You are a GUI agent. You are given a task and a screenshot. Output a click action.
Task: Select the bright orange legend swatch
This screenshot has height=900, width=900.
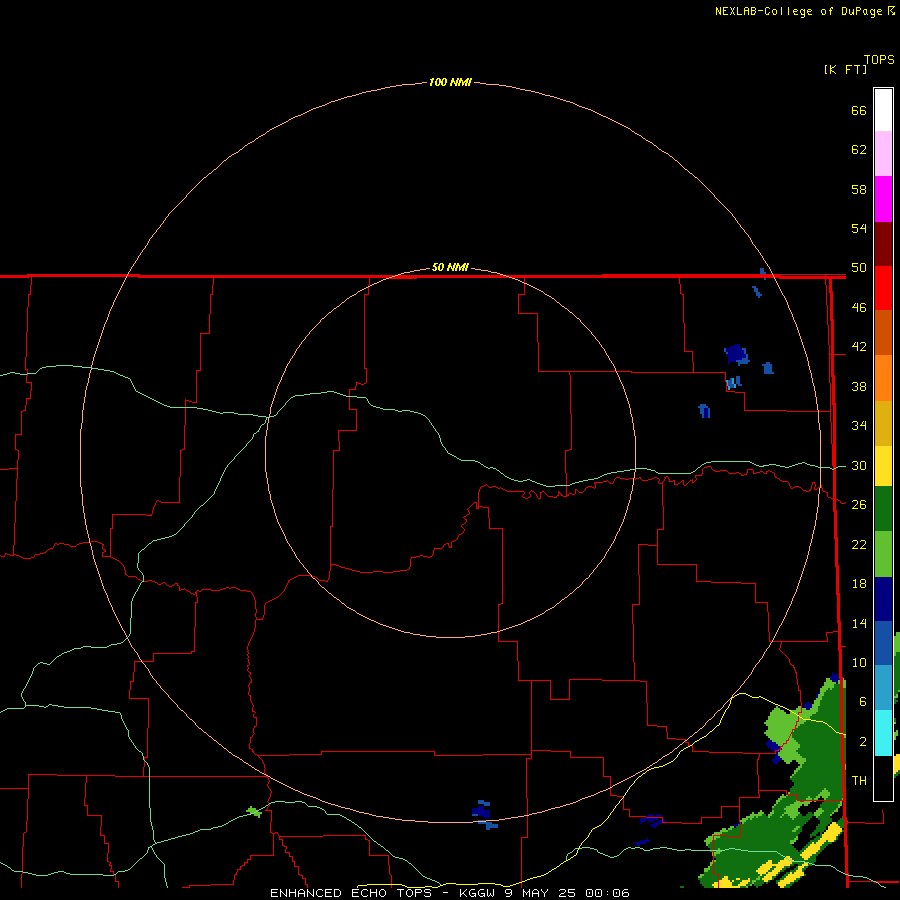pos(883,378)
